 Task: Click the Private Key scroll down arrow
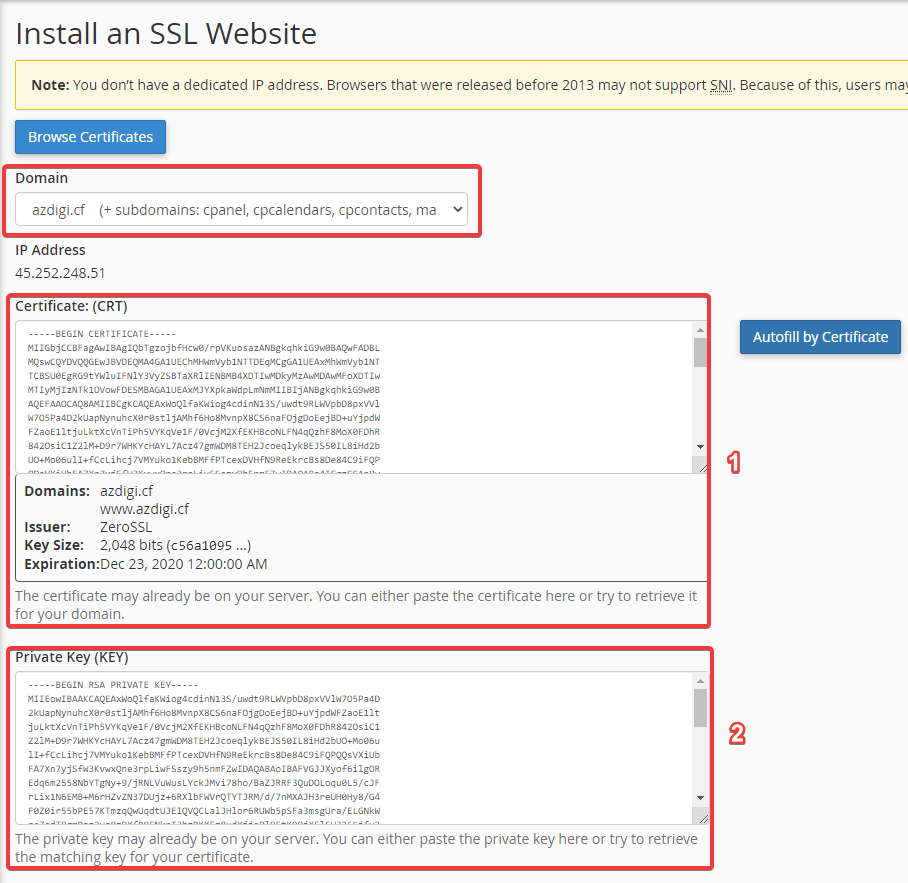click(700, 800)
